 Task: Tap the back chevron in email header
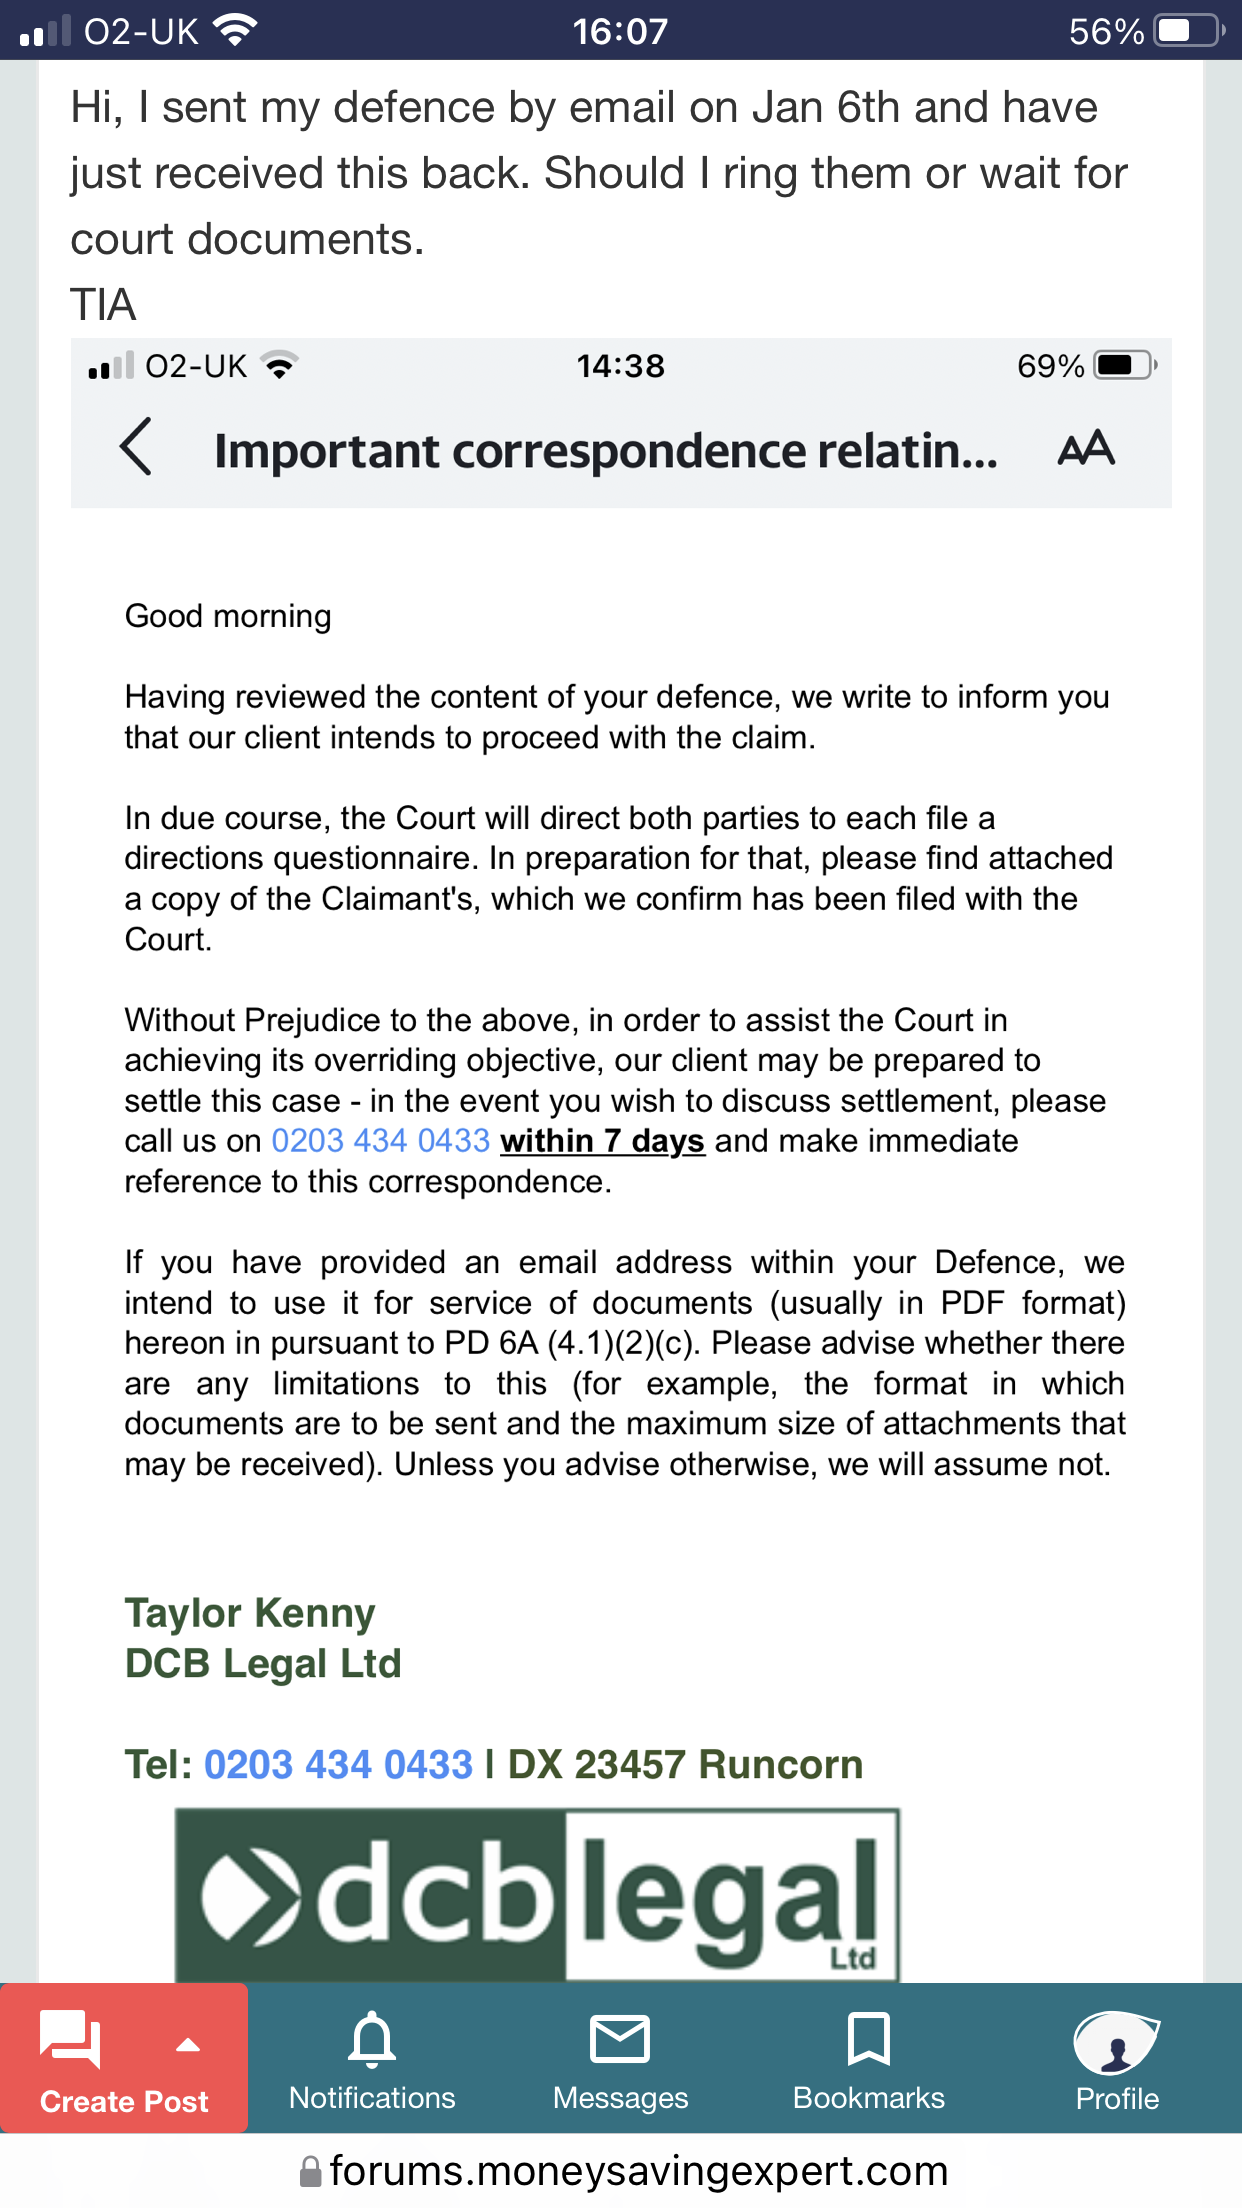pos(136,447)
